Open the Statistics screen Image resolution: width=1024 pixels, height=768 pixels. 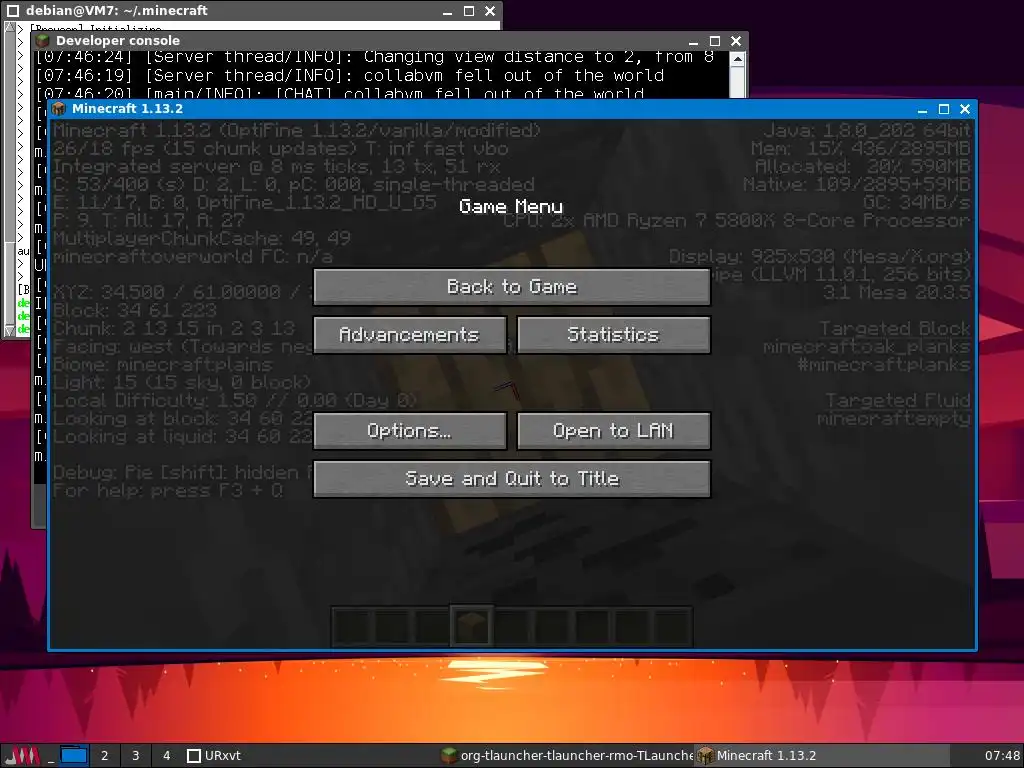[x=613, y=335]
